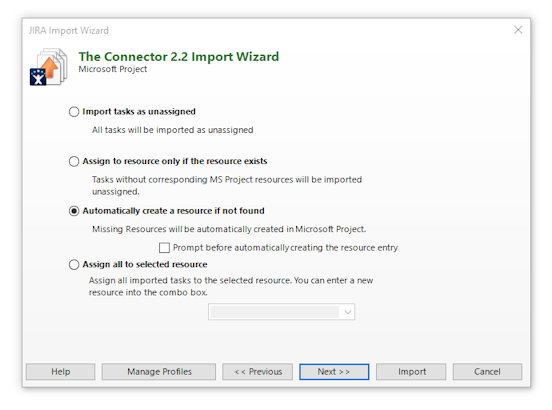552x410 pixels.
Task: Click the 'Assign all to selected resource' label
Action: point(145,264)
